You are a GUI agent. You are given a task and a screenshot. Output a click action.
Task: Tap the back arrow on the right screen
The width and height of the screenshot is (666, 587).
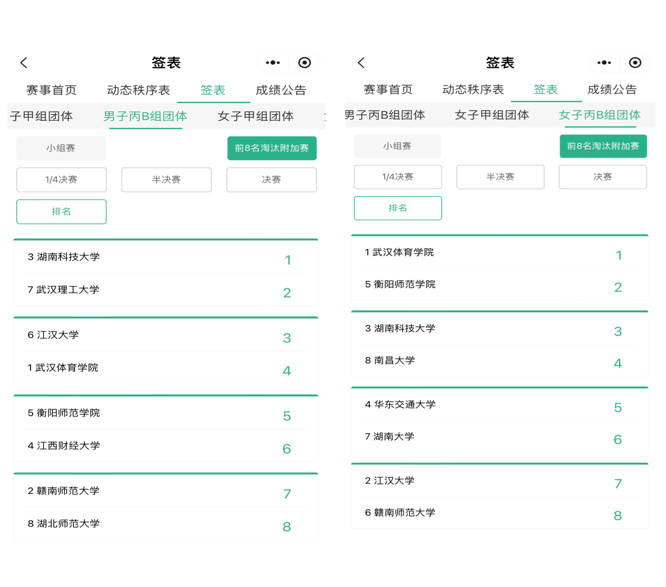361,63
